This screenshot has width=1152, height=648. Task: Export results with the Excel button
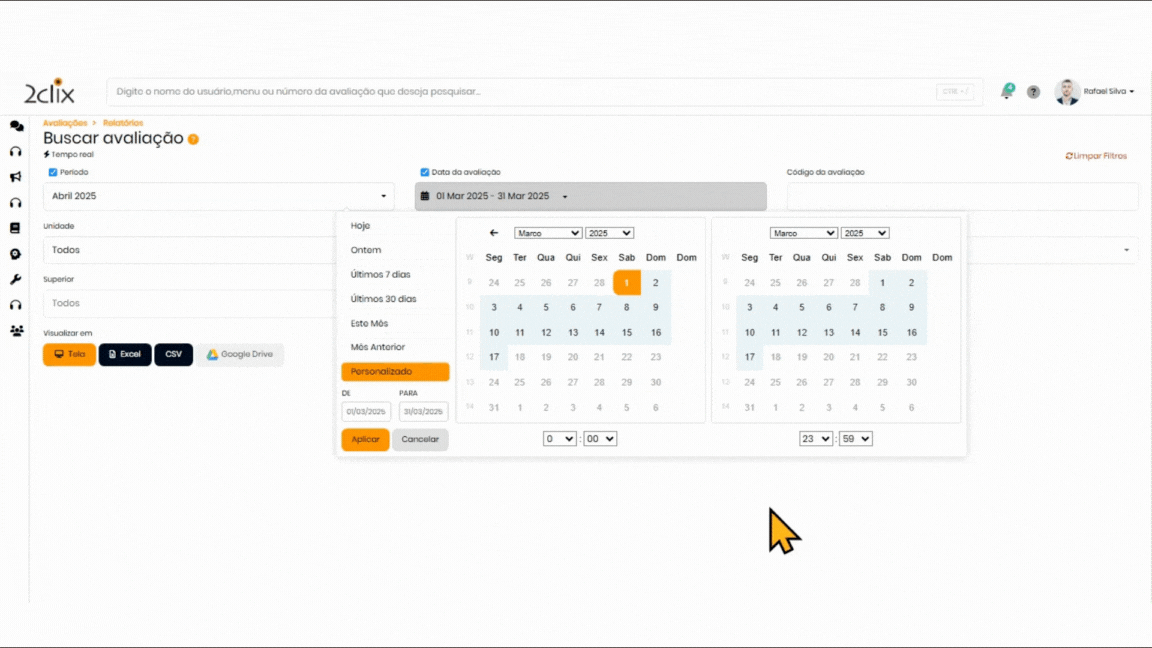tap(125, 354)
